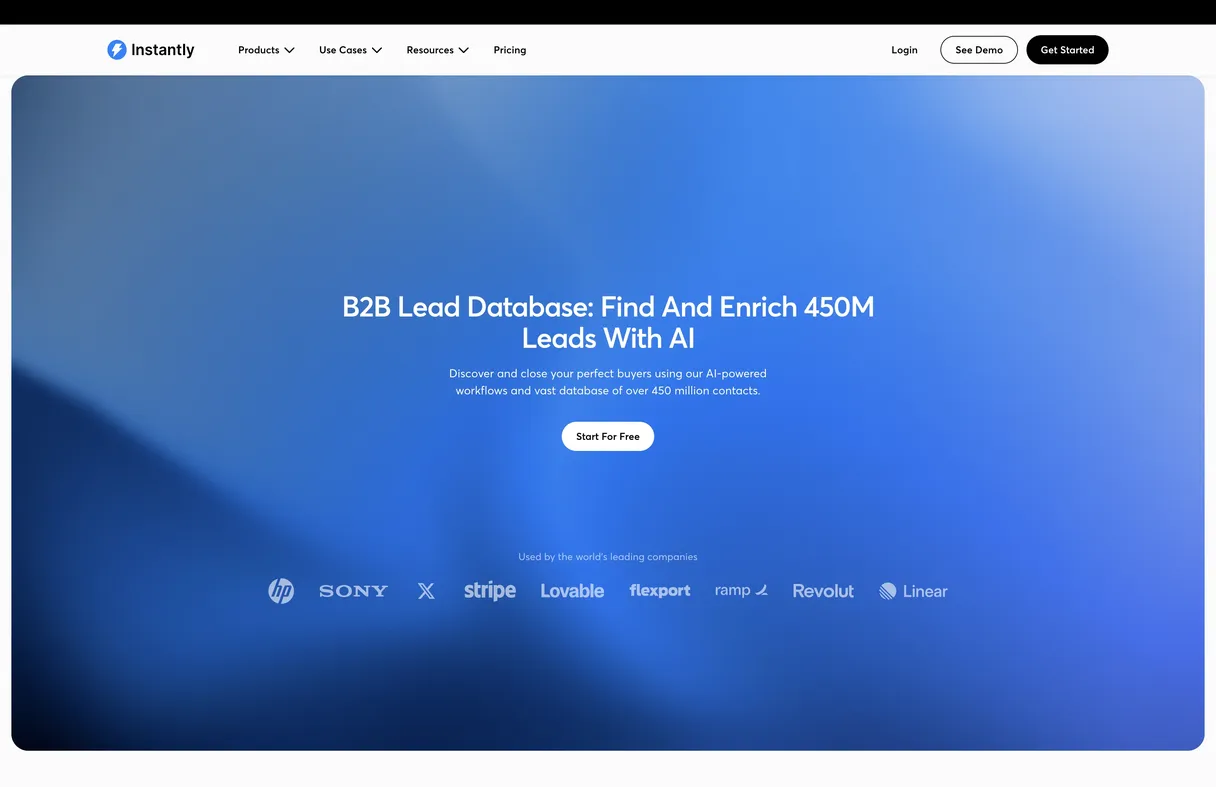The image size is (1216, 787).
Task: Click the 'B2B Lead Database' headline
Action: [608, 322]
